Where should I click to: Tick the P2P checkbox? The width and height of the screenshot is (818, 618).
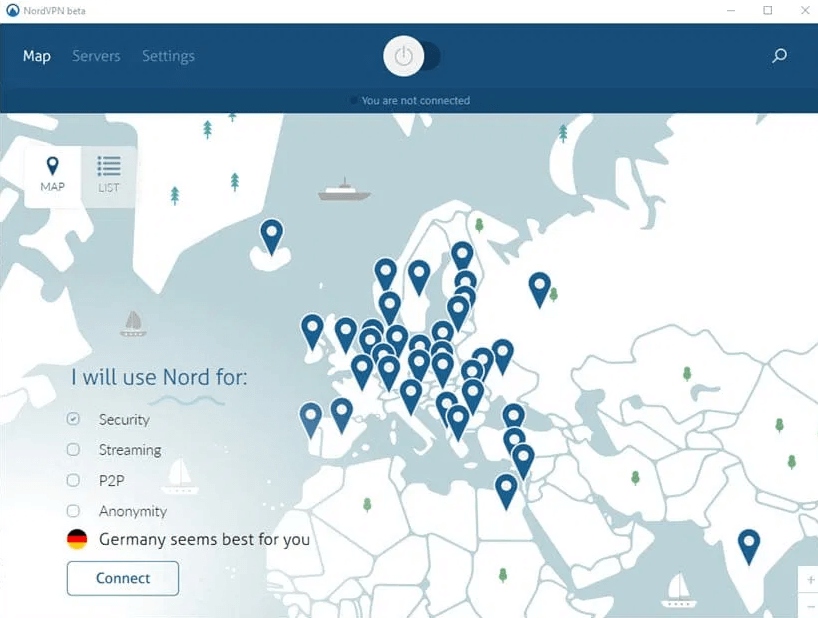tap(73, 480)
